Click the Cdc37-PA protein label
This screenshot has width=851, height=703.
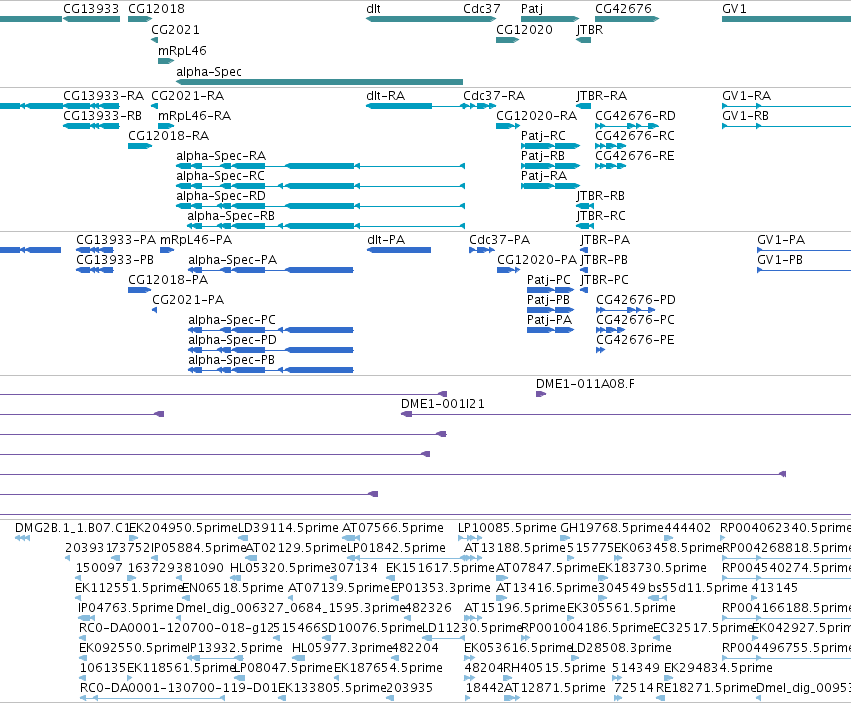click(499, 239)
